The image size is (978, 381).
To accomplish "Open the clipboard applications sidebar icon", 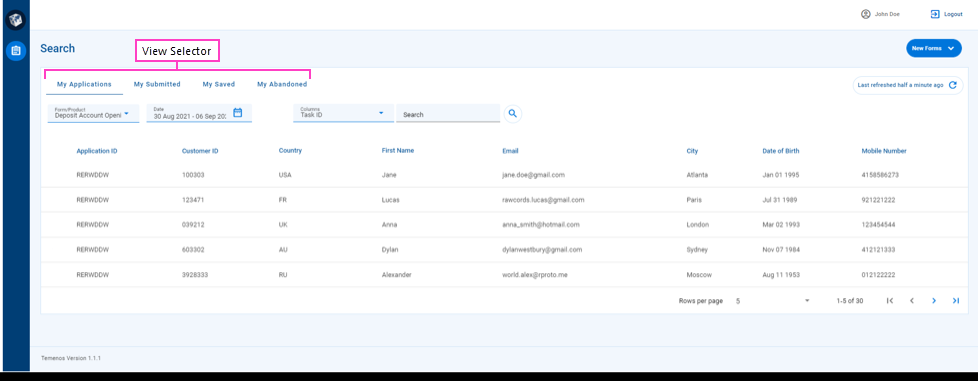I will point(16,51).
